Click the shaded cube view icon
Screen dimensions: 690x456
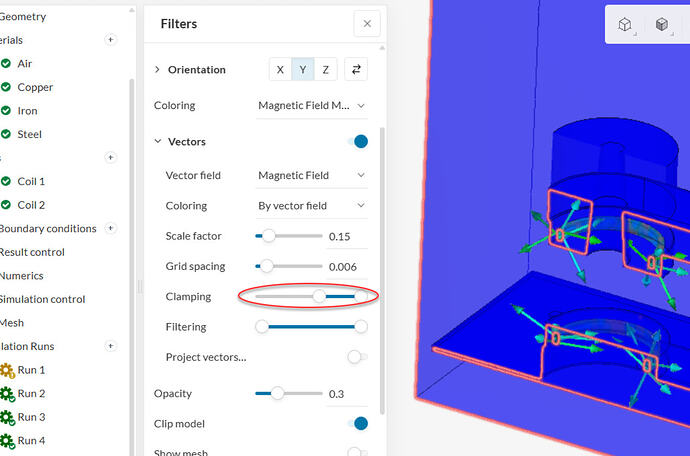coord(662,24)
